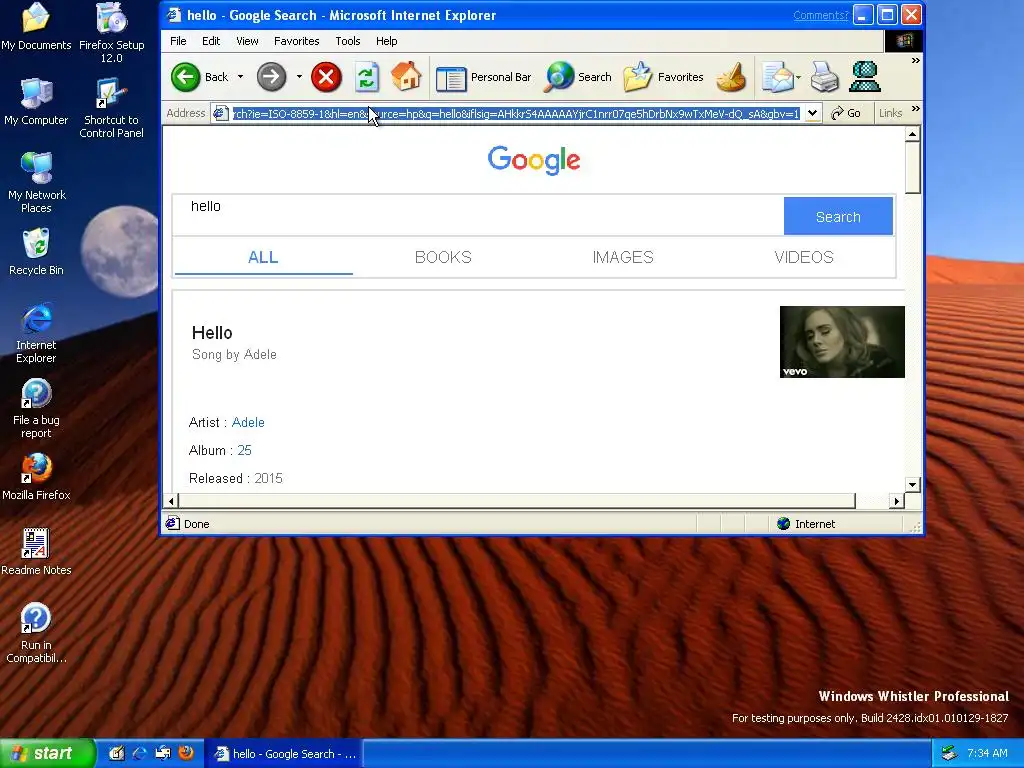
Task: Select the Readme Notes desktop icon
Action: pyautogui.click(x=36, y=552)
